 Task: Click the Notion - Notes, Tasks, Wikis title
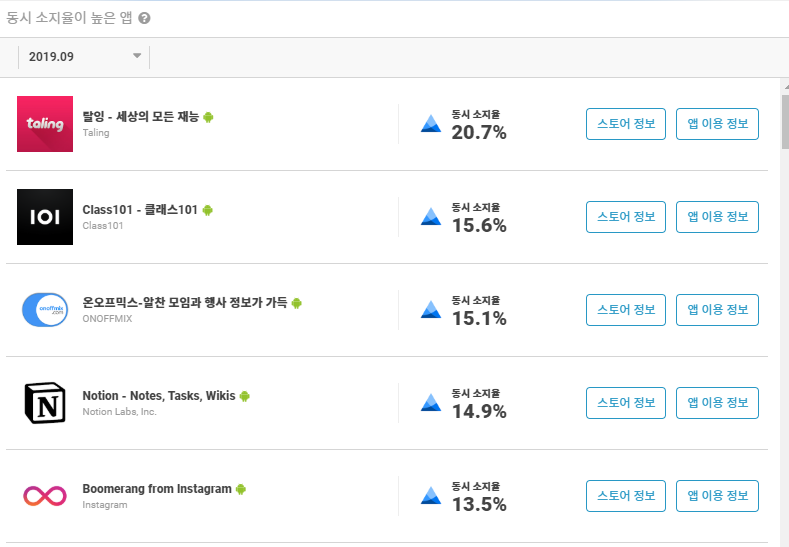(x=159, y=396)
